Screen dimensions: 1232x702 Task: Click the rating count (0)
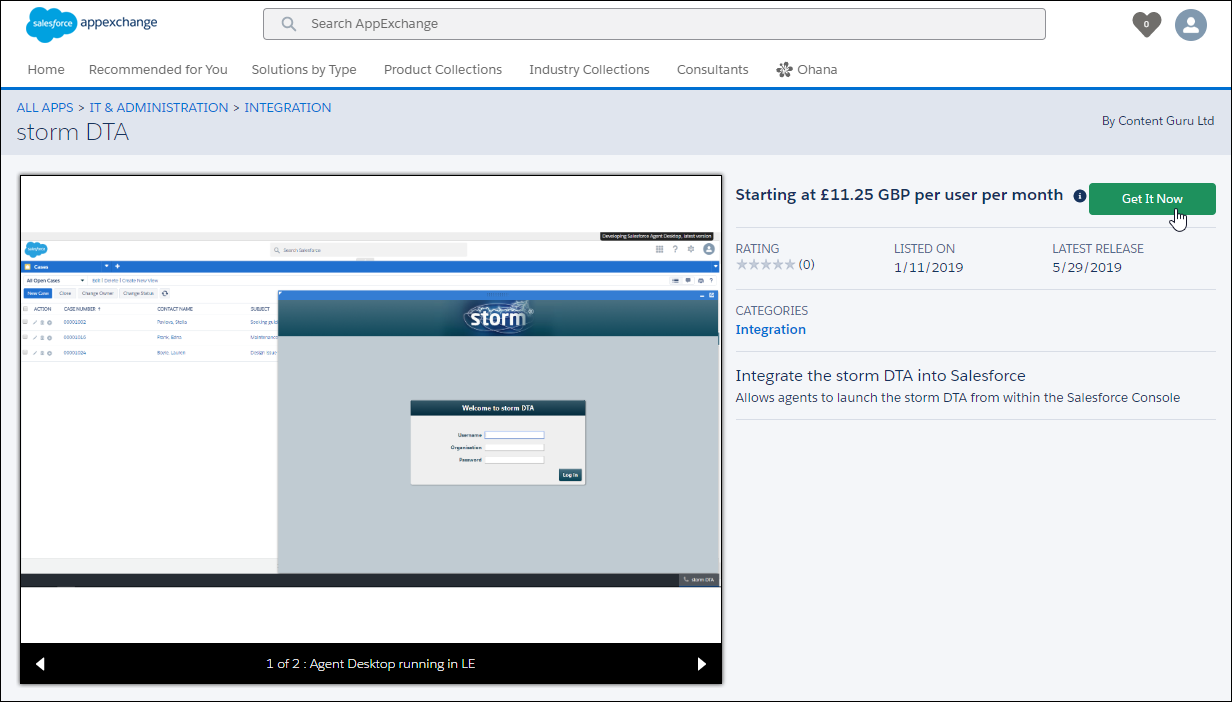click(x=806, y=265)
